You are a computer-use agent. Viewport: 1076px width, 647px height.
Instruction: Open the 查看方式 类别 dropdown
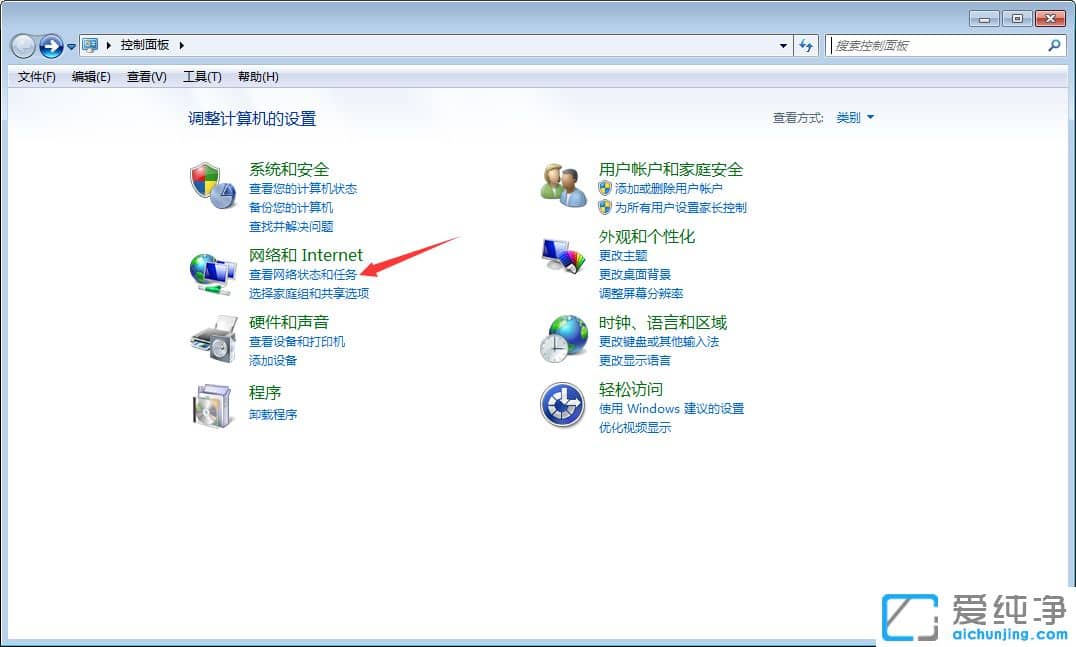coord(855,117)
